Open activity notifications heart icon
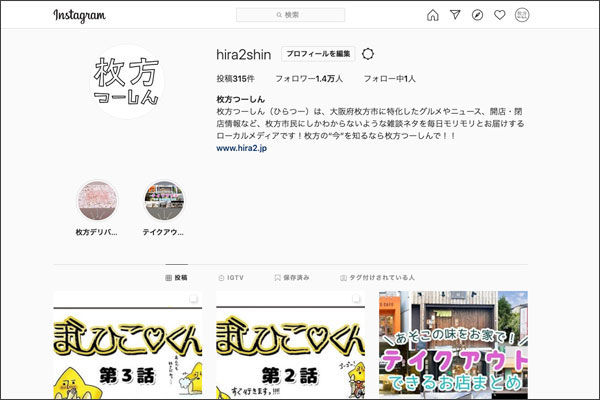The image size is (600, 400). click(499, 15)
